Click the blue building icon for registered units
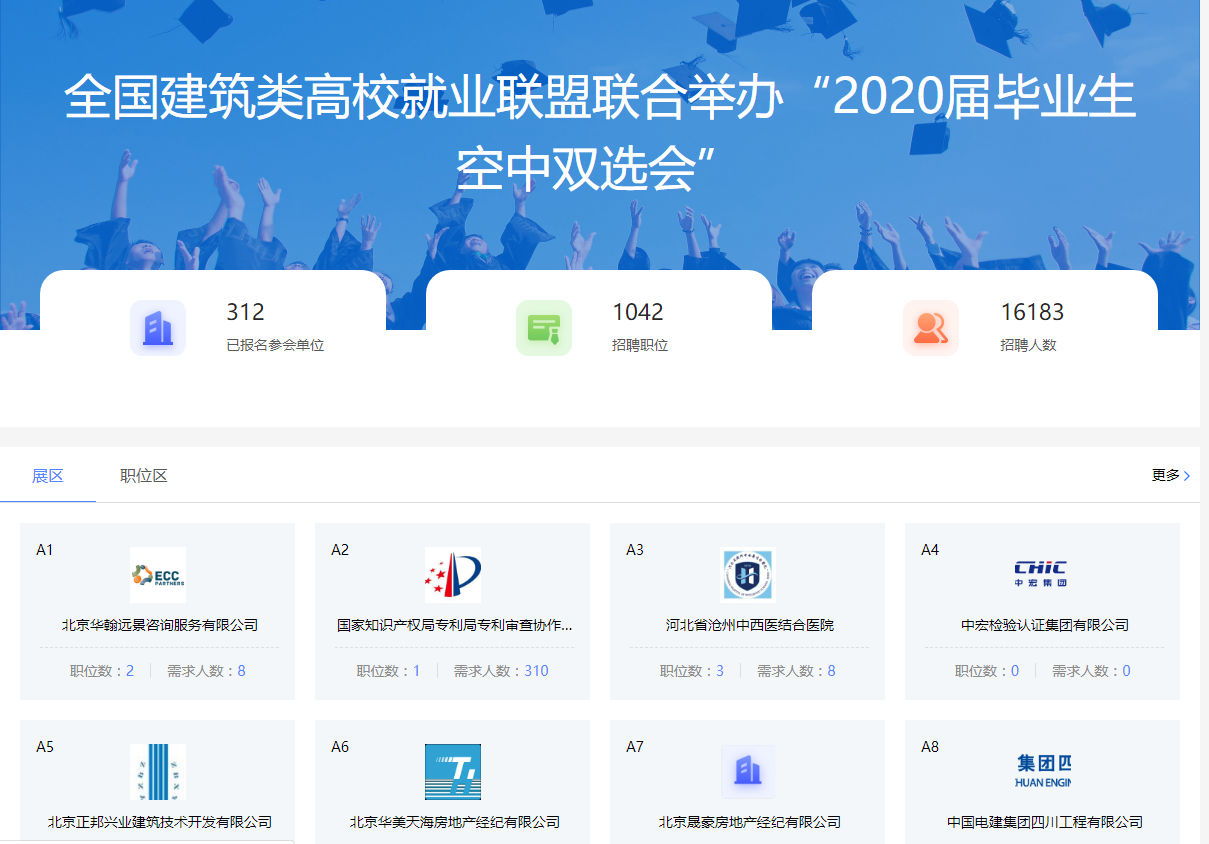Viewport: 1209px width, 844px height. pos(158,328)
